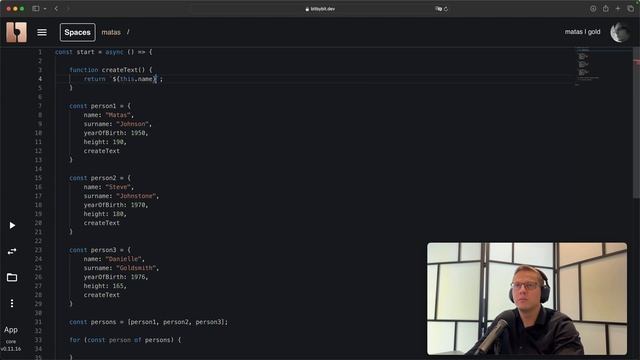Viewport: 640px width, 360px height.
Task: Click 'height: 190' line
Action: tap(105, 142)
